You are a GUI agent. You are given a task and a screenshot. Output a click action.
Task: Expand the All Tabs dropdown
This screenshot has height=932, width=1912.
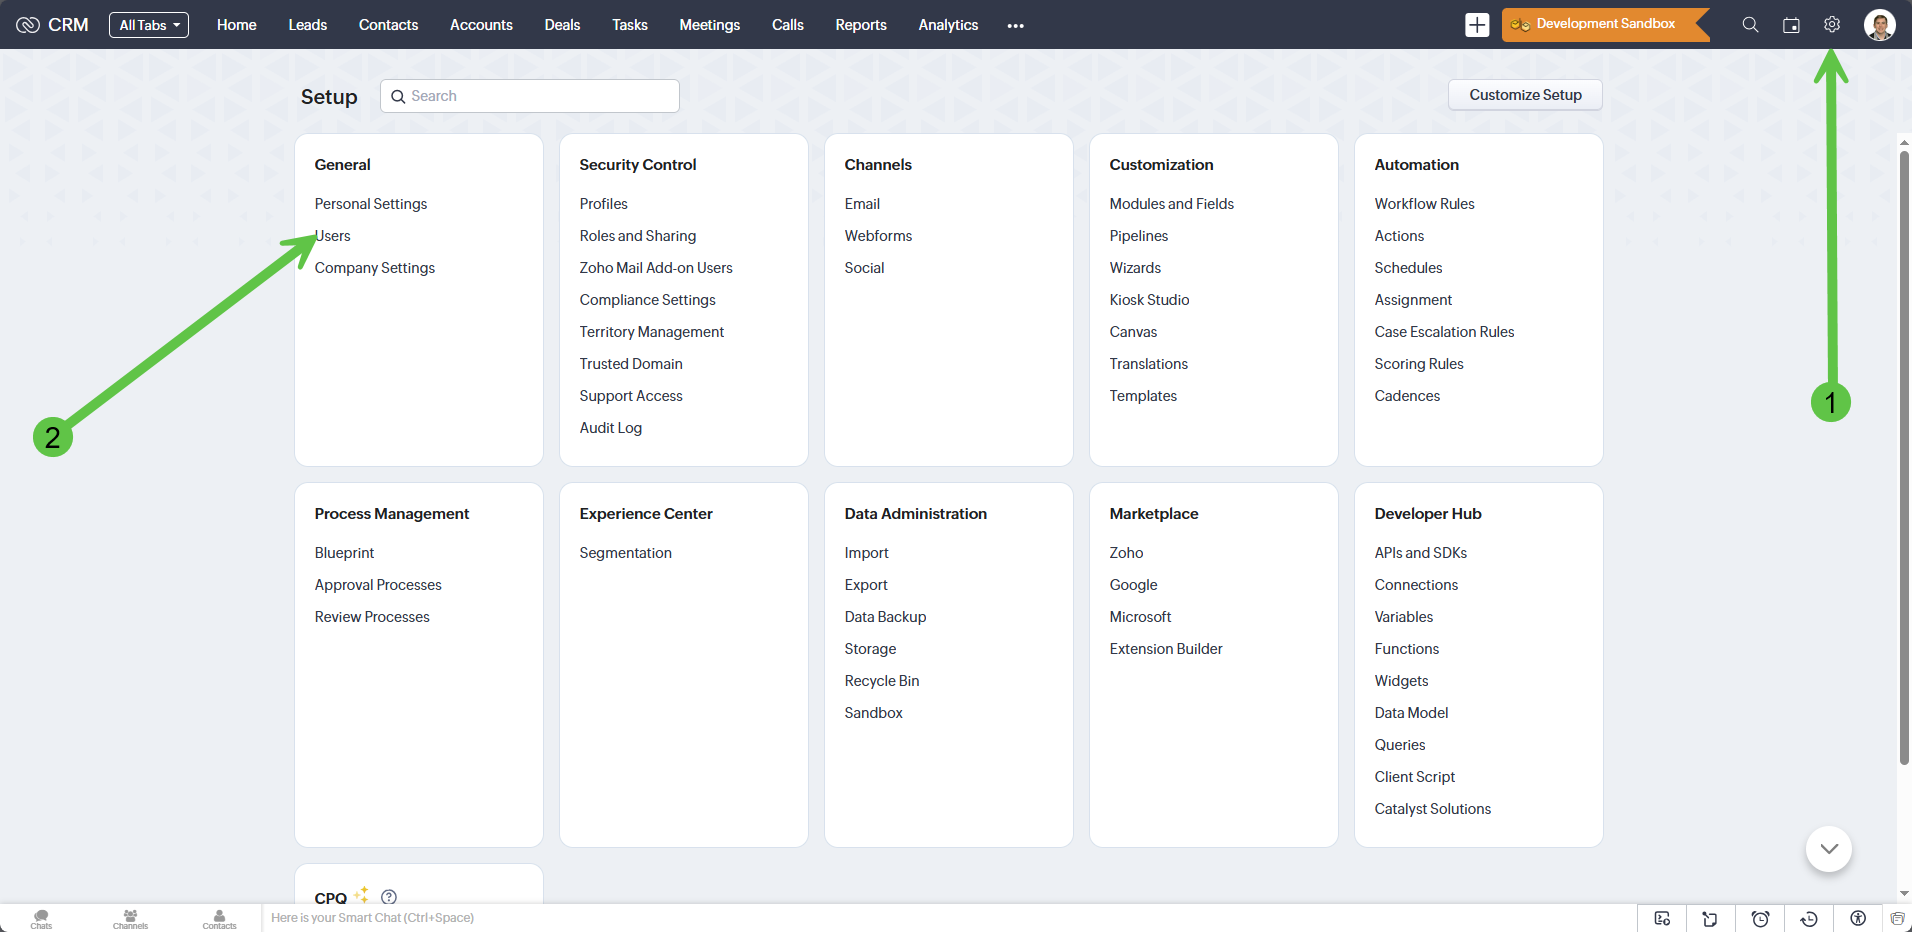[149, 25]
